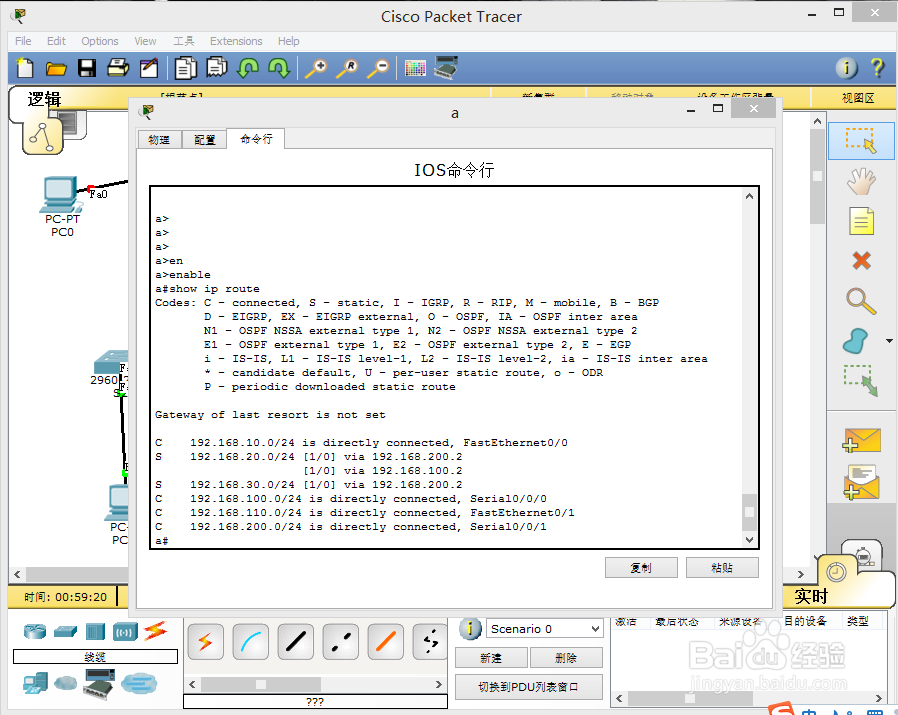Open the drawing palette icon
Screen dimensions: 898x715
415,68
